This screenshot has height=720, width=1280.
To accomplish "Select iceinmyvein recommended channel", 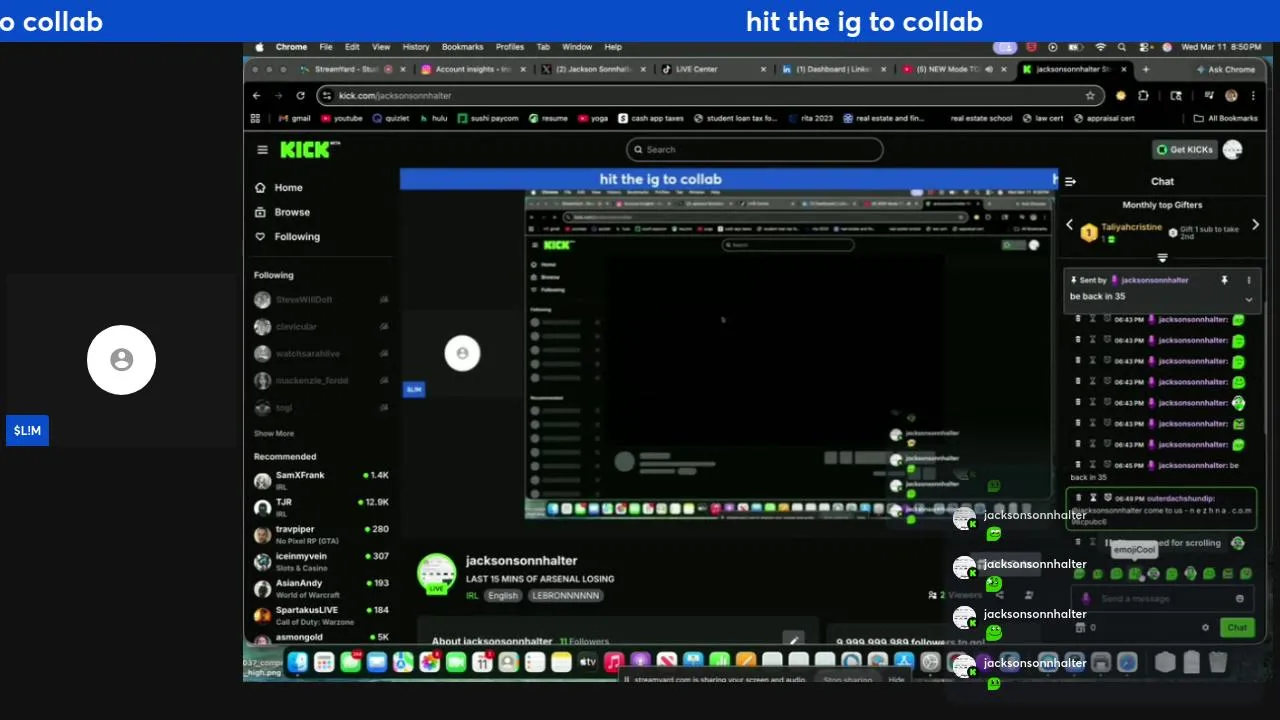I will tap(321, 561).
